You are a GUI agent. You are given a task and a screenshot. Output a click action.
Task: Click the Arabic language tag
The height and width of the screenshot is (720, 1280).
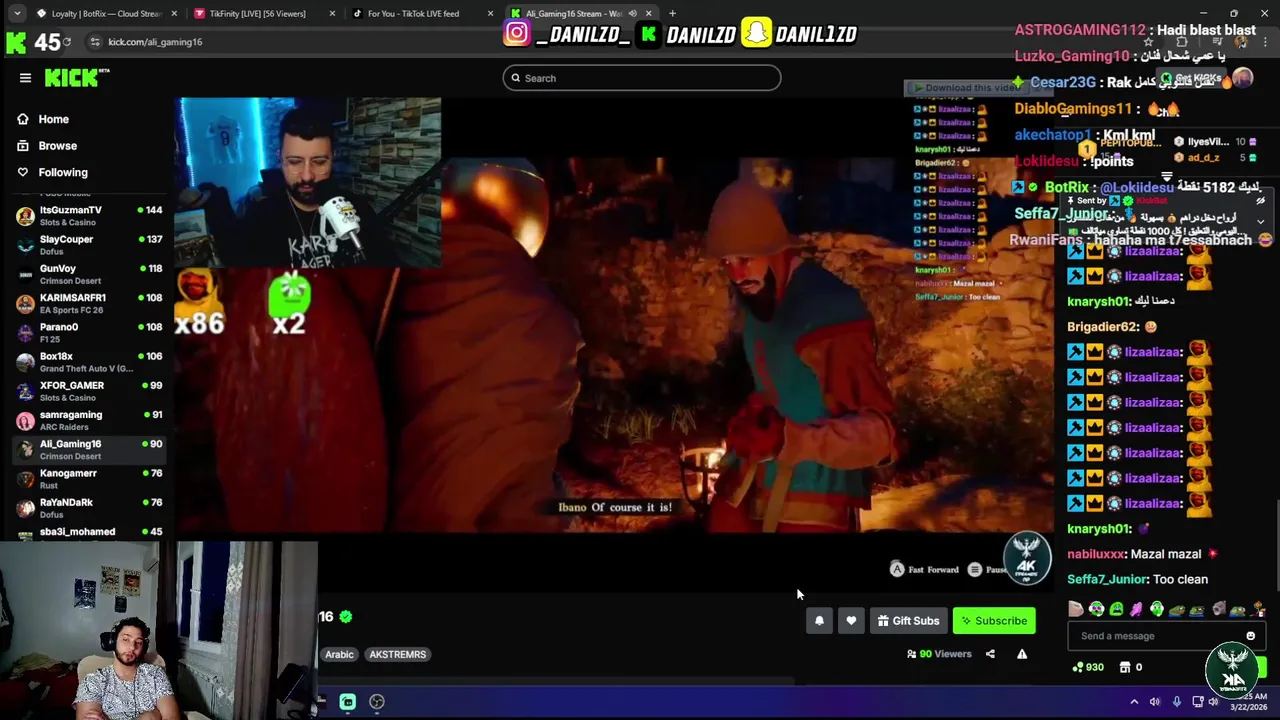339,654
